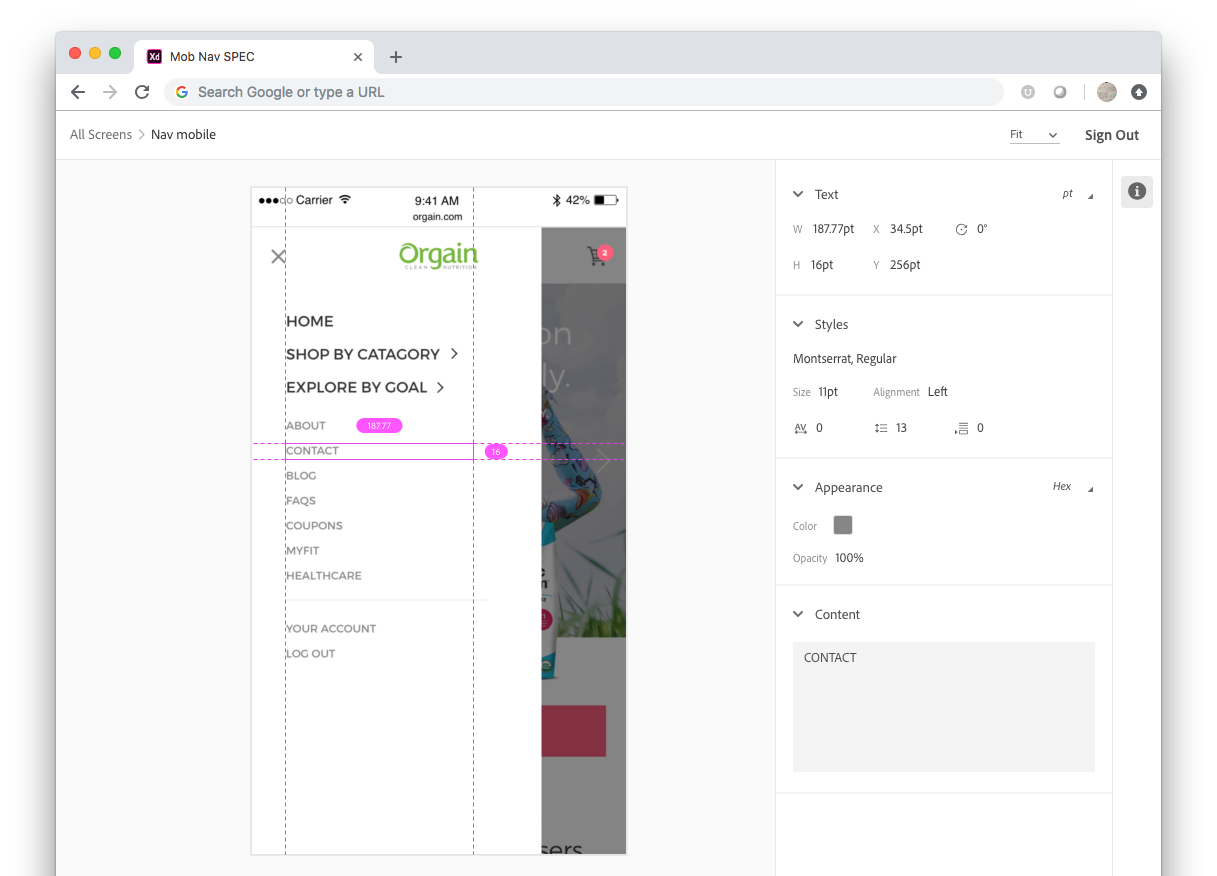1217x876 pixels.
Task: Change the pt units dropdown
Action: 1076,195
